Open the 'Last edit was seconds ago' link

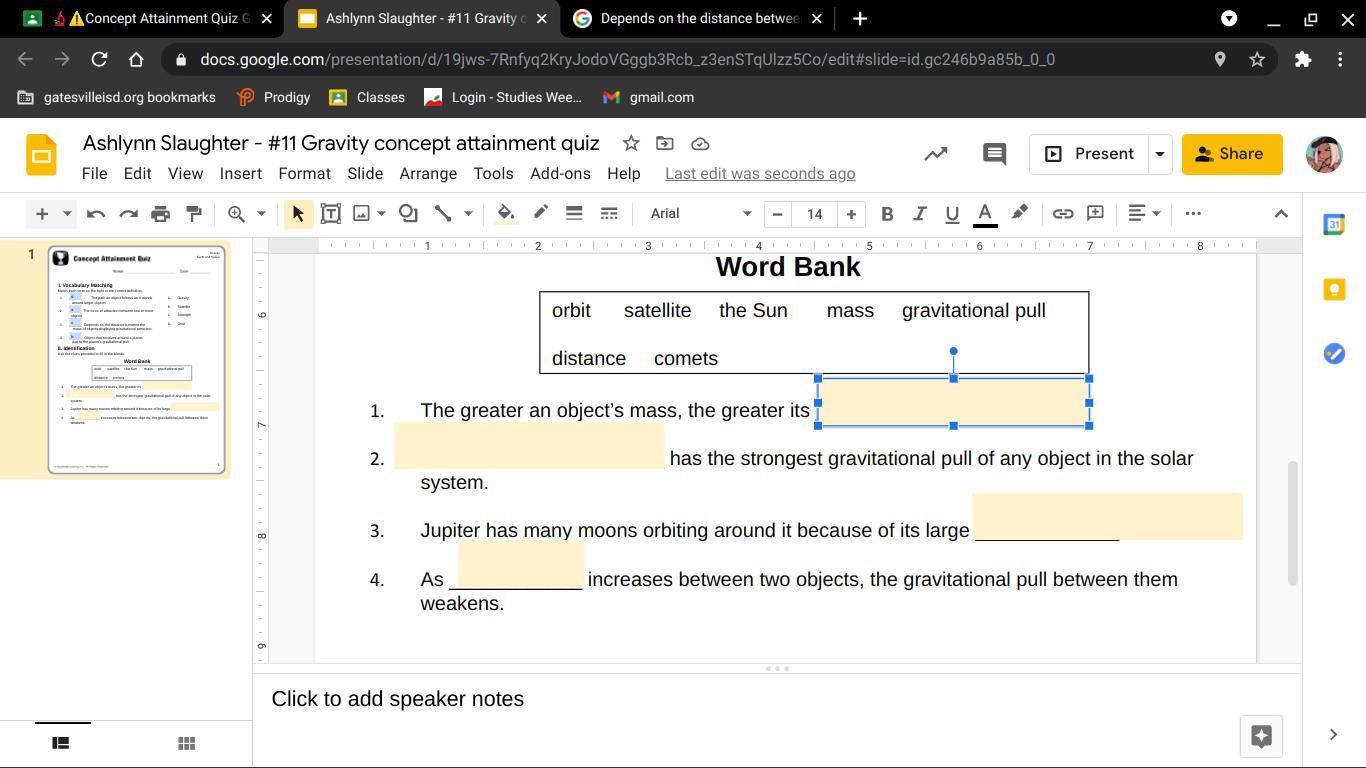click(759, 173)
